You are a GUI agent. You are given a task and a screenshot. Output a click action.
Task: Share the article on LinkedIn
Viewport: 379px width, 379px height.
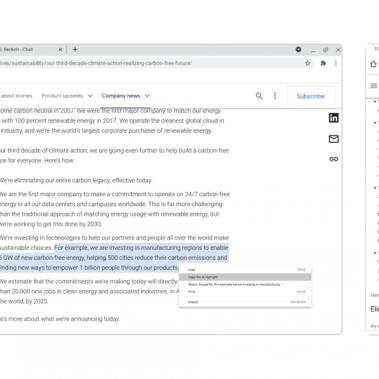pyautogui.click(x=334, y=118)
